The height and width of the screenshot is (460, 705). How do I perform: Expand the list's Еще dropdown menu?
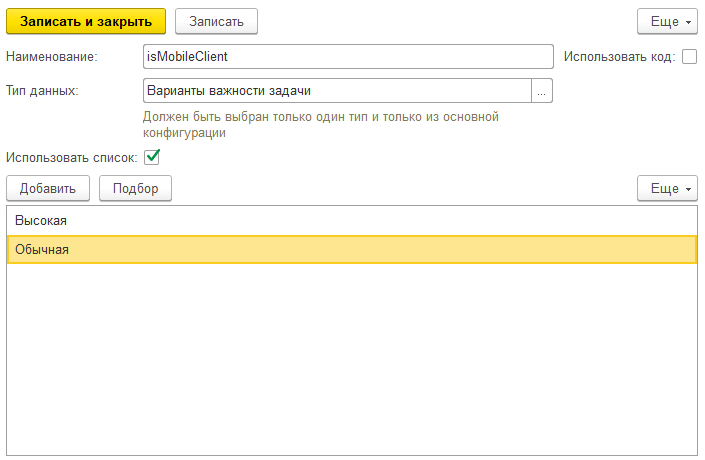coord(667,188)
